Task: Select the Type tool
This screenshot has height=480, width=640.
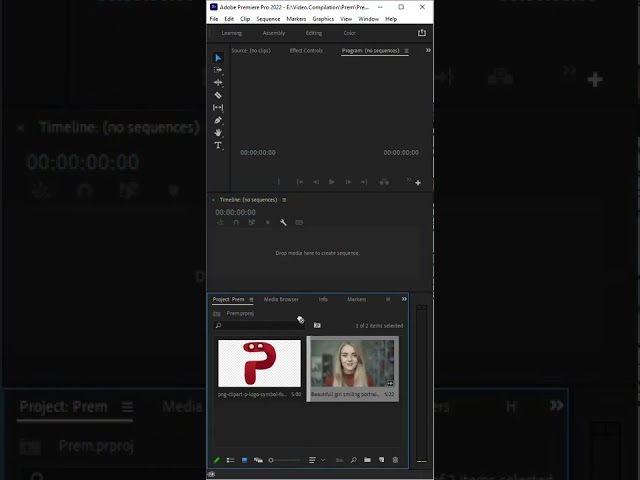Action: click(x=218, y=145)
